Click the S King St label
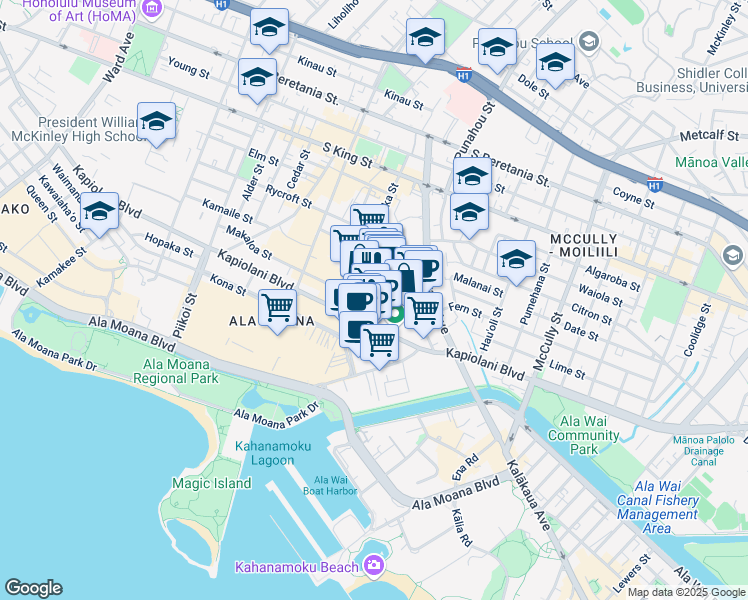748x600 pixels. tap(347, 155)
